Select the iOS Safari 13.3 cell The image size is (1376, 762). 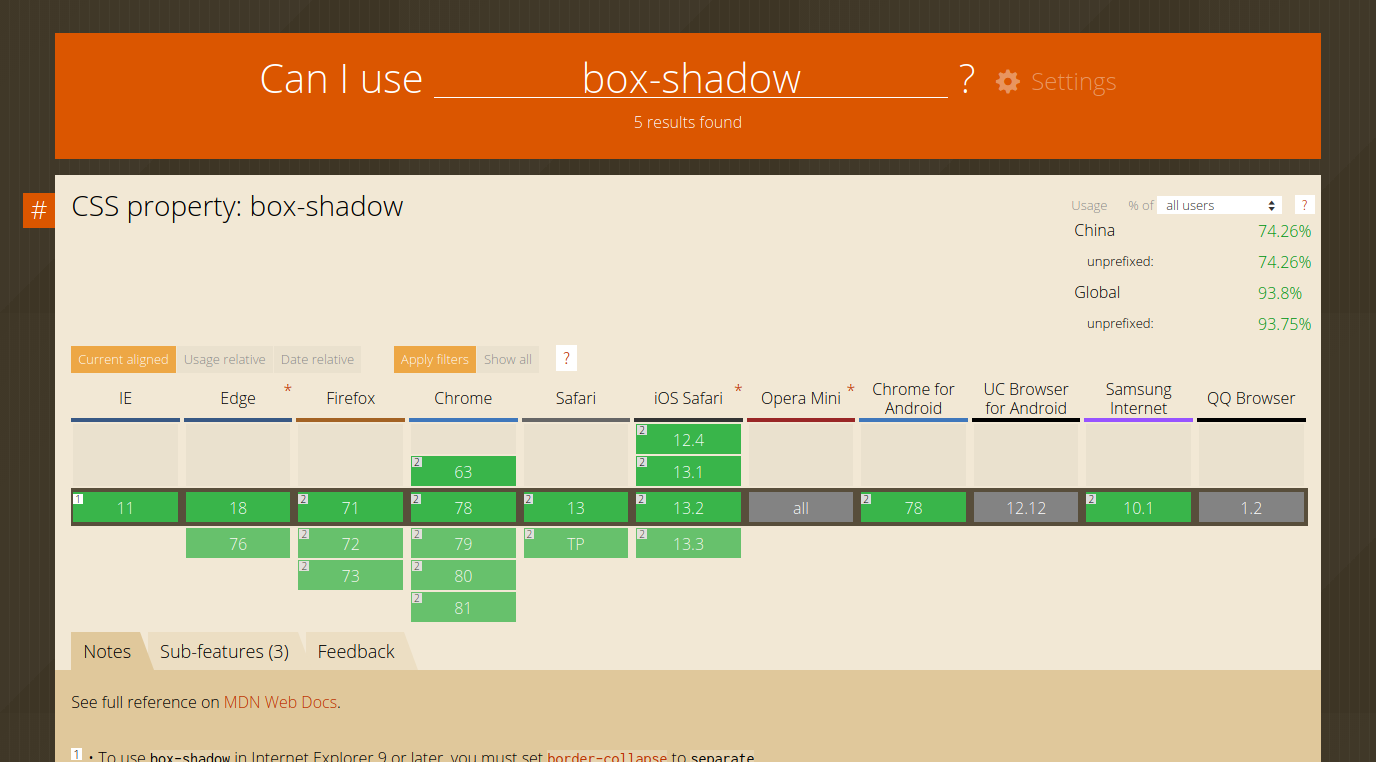688,543
